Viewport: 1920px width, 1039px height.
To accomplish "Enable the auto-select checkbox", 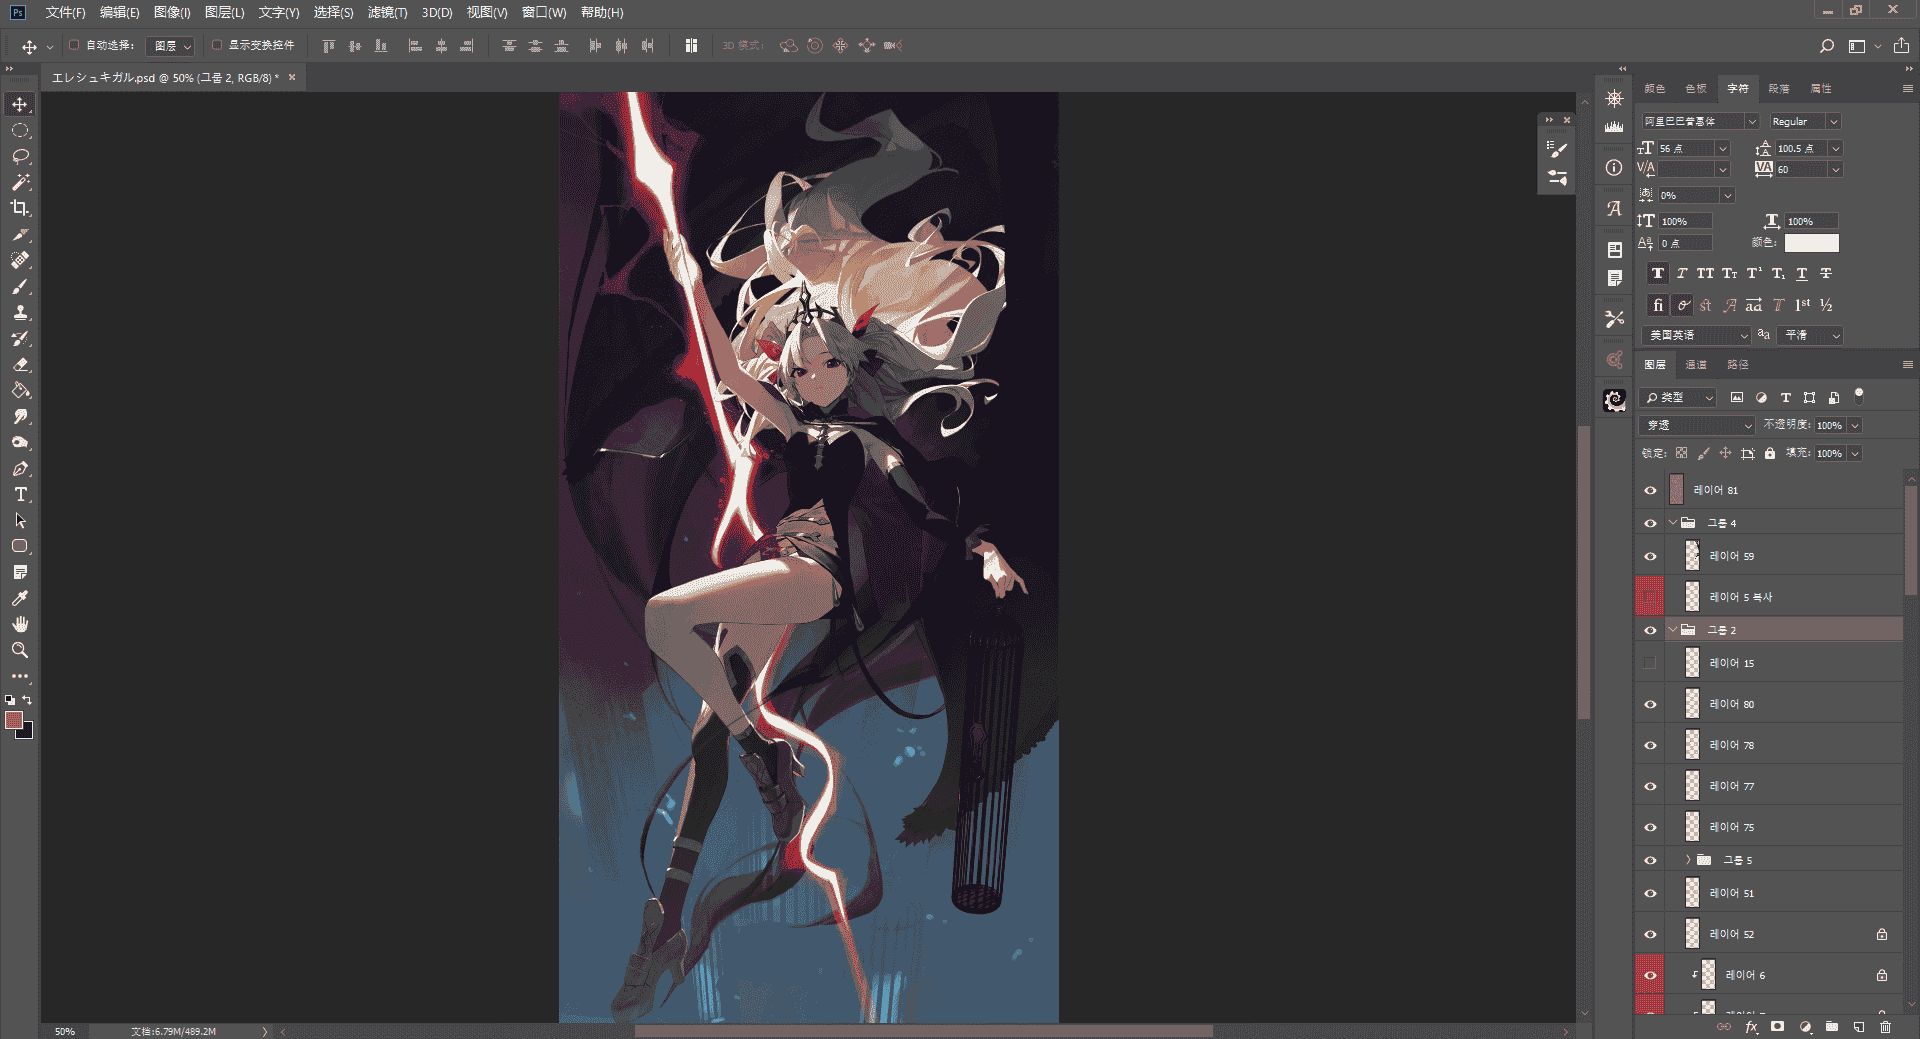I will click(x=74, y=45).
